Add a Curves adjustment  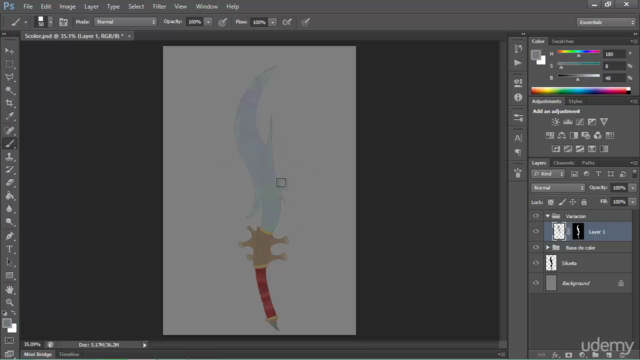pyautogui.click(x=580, y=122)
